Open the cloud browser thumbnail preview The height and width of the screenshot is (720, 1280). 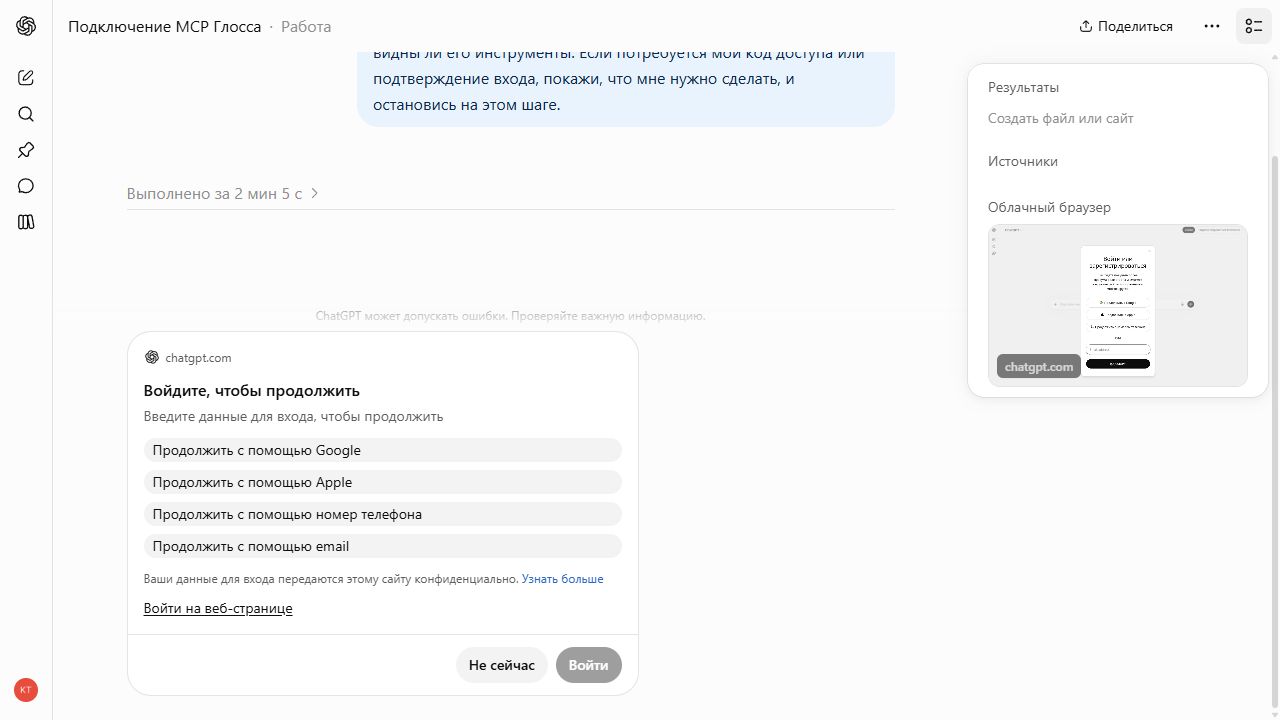[1118, 305]
